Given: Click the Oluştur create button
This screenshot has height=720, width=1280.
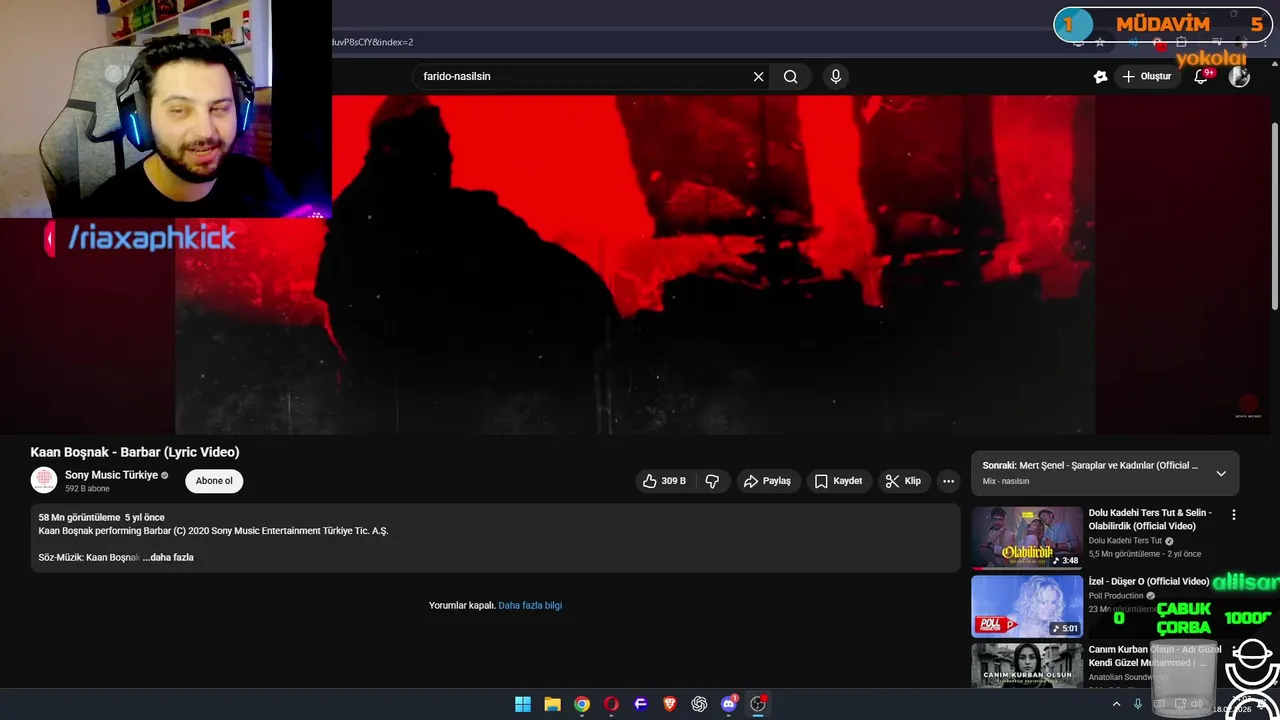Looking at the screenshot, I should point(1148,77).
